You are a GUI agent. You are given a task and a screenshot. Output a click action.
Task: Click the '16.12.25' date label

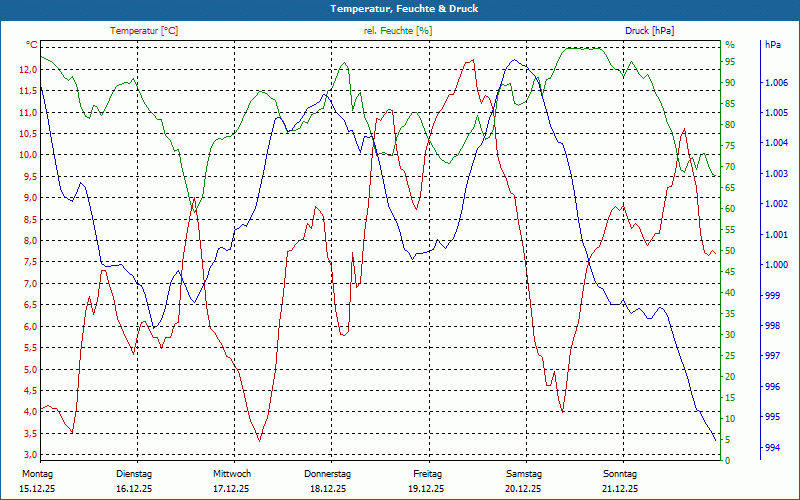(x=134, y=489)
